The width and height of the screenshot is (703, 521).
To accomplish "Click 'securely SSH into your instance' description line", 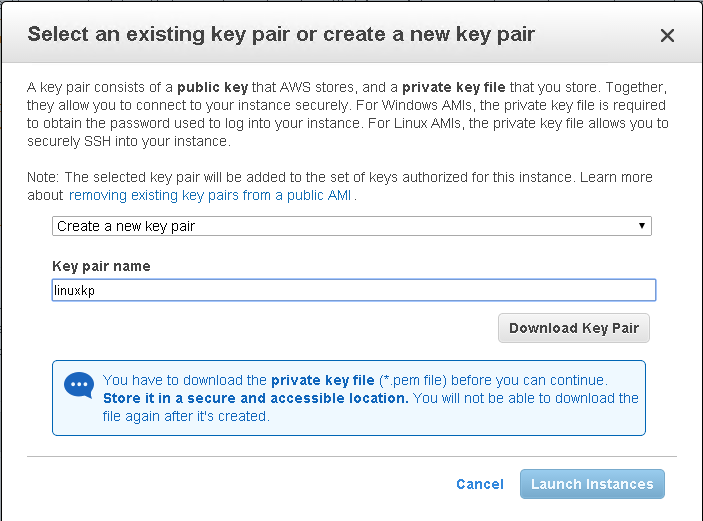I will (129, 141).
